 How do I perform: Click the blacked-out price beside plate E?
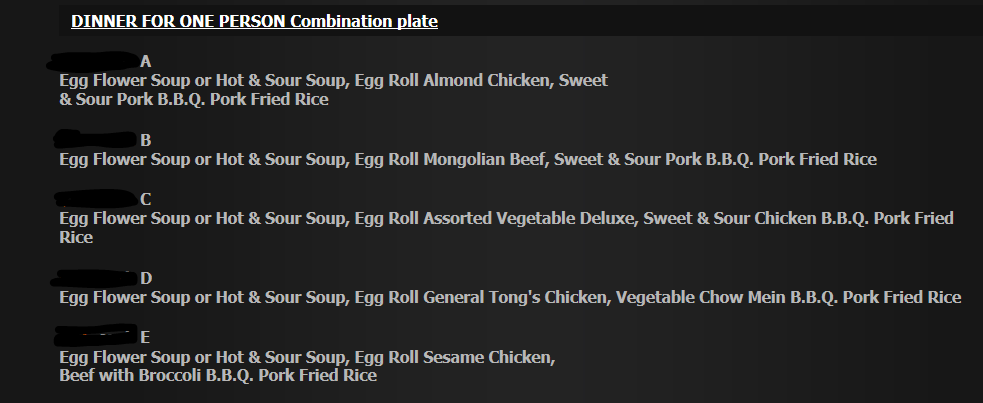95,336
